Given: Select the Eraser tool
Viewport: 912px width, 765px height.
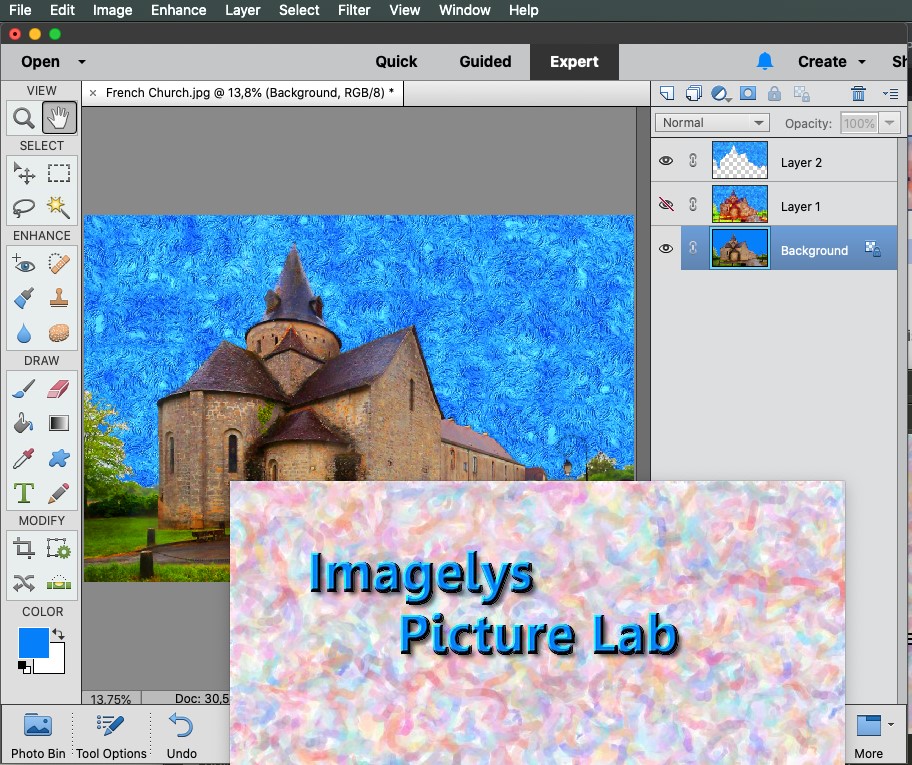Looking at the screenshot, I should pos(59,389).
